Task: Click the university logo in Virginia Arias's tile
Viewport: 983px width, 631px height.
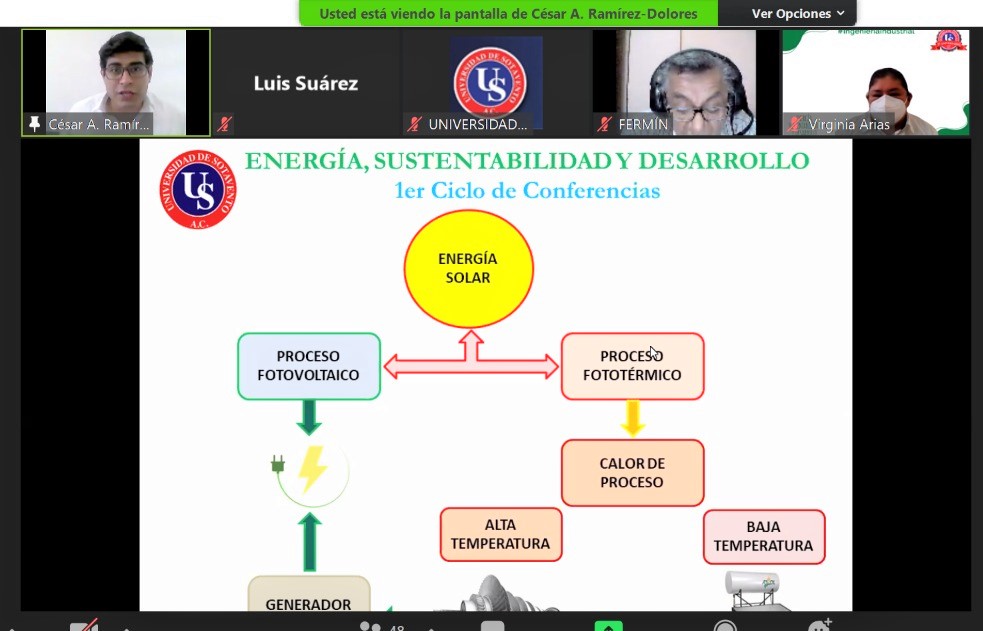Action: [x=949, y=40]
